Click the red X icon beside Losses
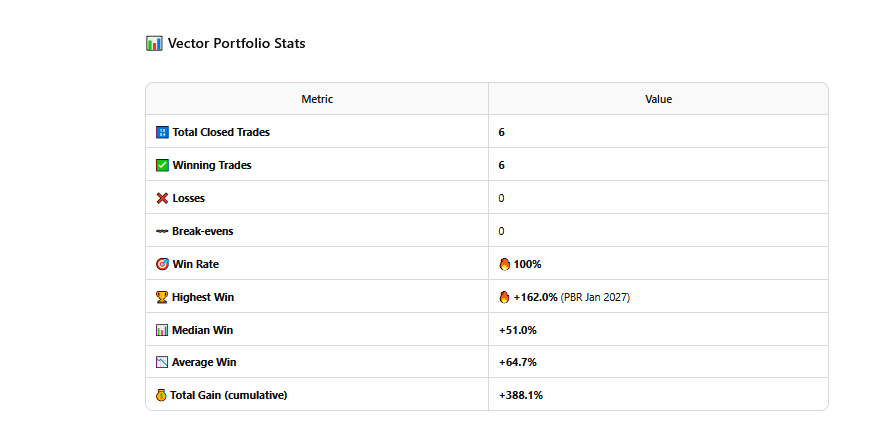This screenshot has width=886, height=422. (162, 198)
